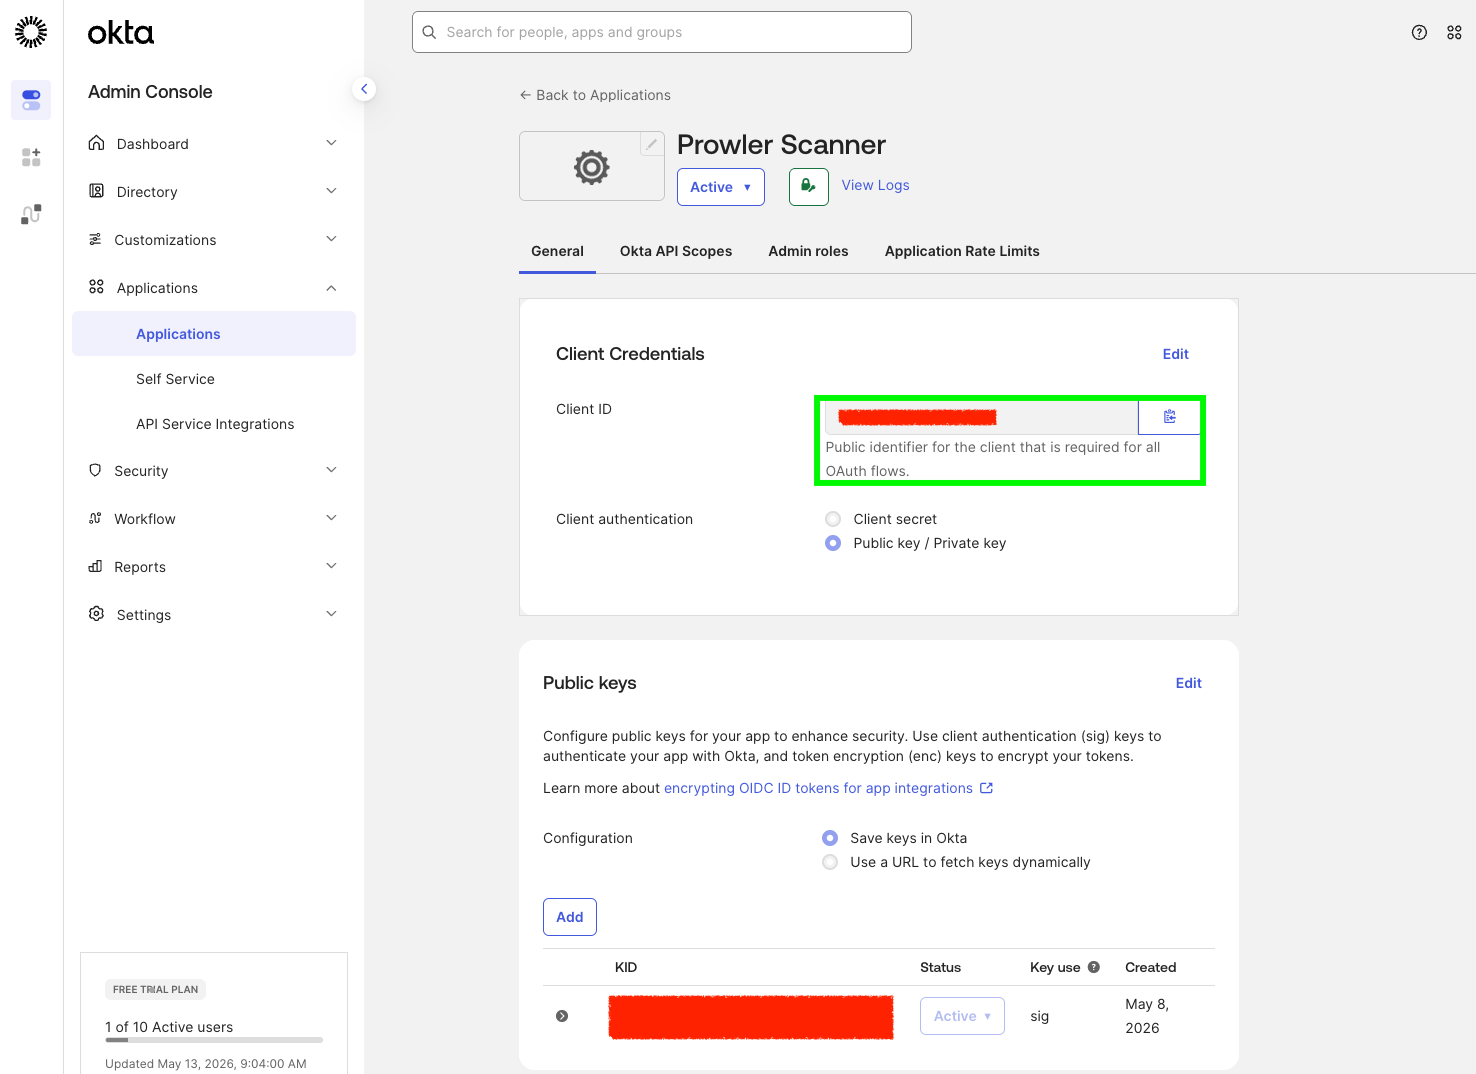The image size is (1476, 1074).
Task: Open the key's Active status dropdown
Action: pos(962,1016)
